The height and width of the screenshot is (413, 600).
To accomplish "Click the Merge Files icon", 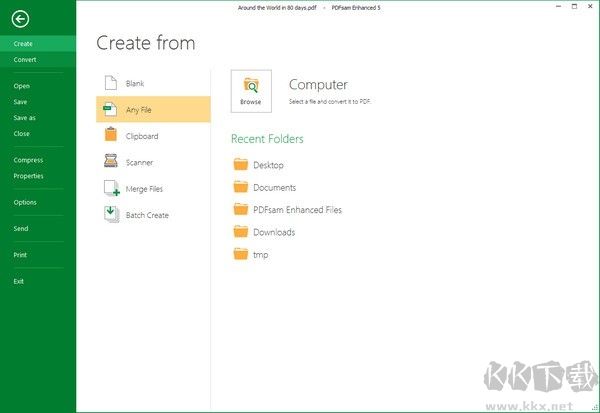I will (112, 188).
